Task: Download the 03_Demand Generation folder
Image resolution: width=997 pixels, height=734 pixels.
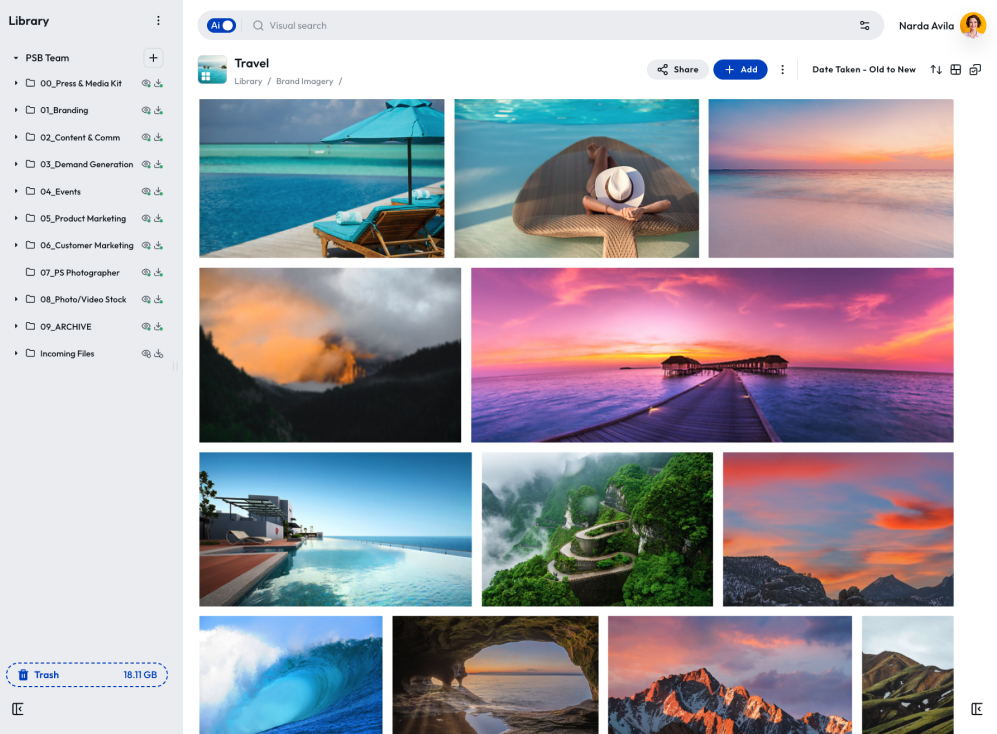Action: [158, 164]
